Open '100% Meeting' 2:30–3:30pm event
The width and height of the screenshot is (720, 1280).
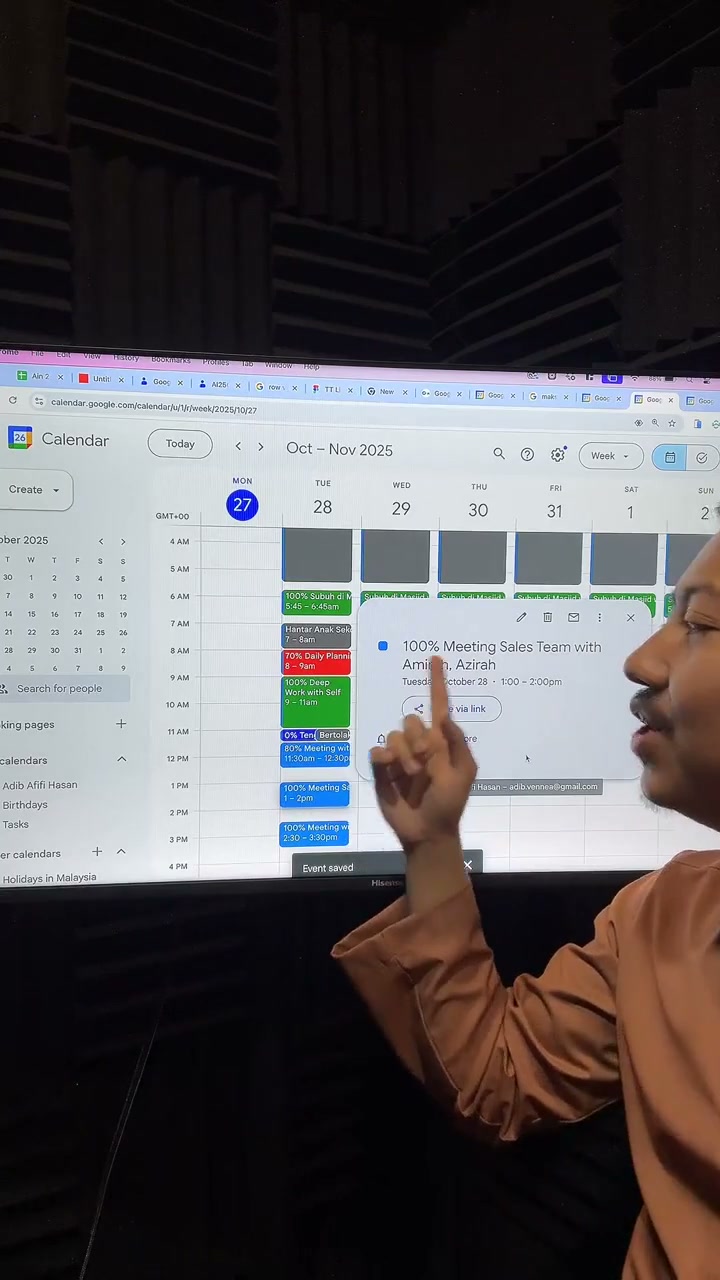pyautogui.click(x=314, y=834)
